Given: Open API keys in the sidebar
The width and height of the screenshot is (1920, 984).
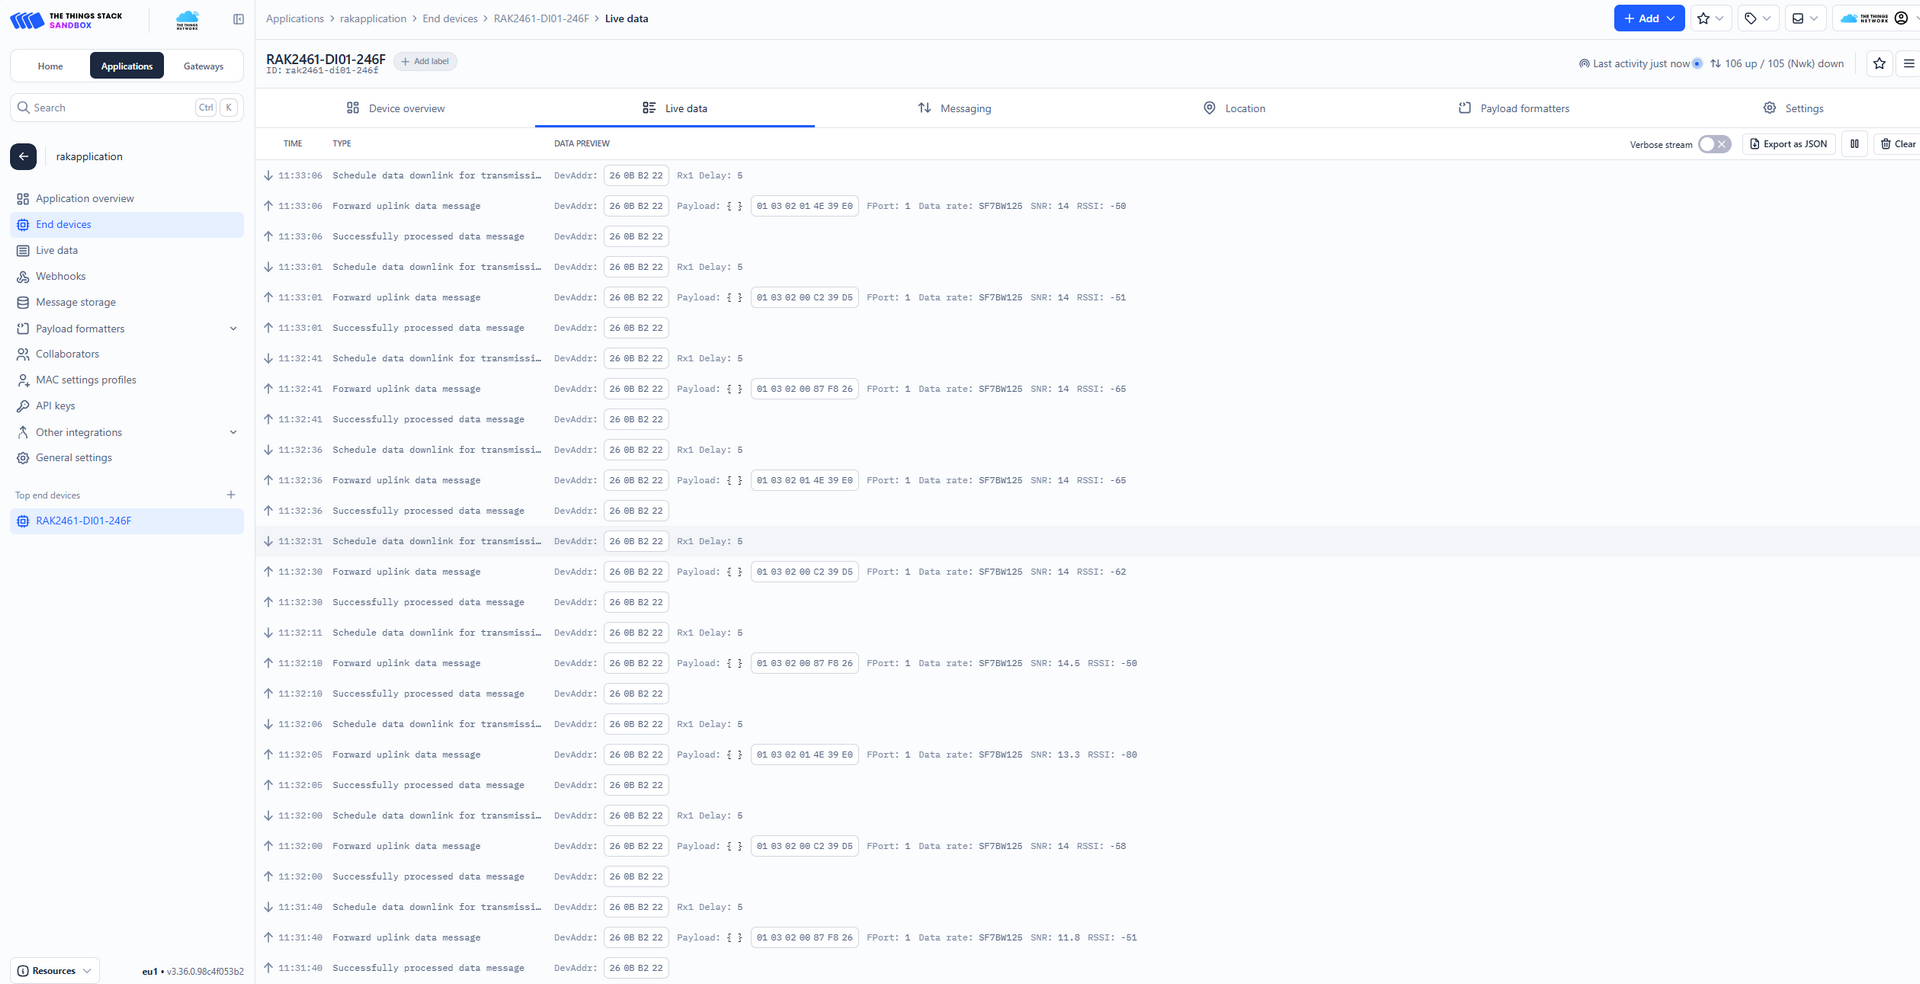Looking at the screenshot, I should (x=55, y=406).
